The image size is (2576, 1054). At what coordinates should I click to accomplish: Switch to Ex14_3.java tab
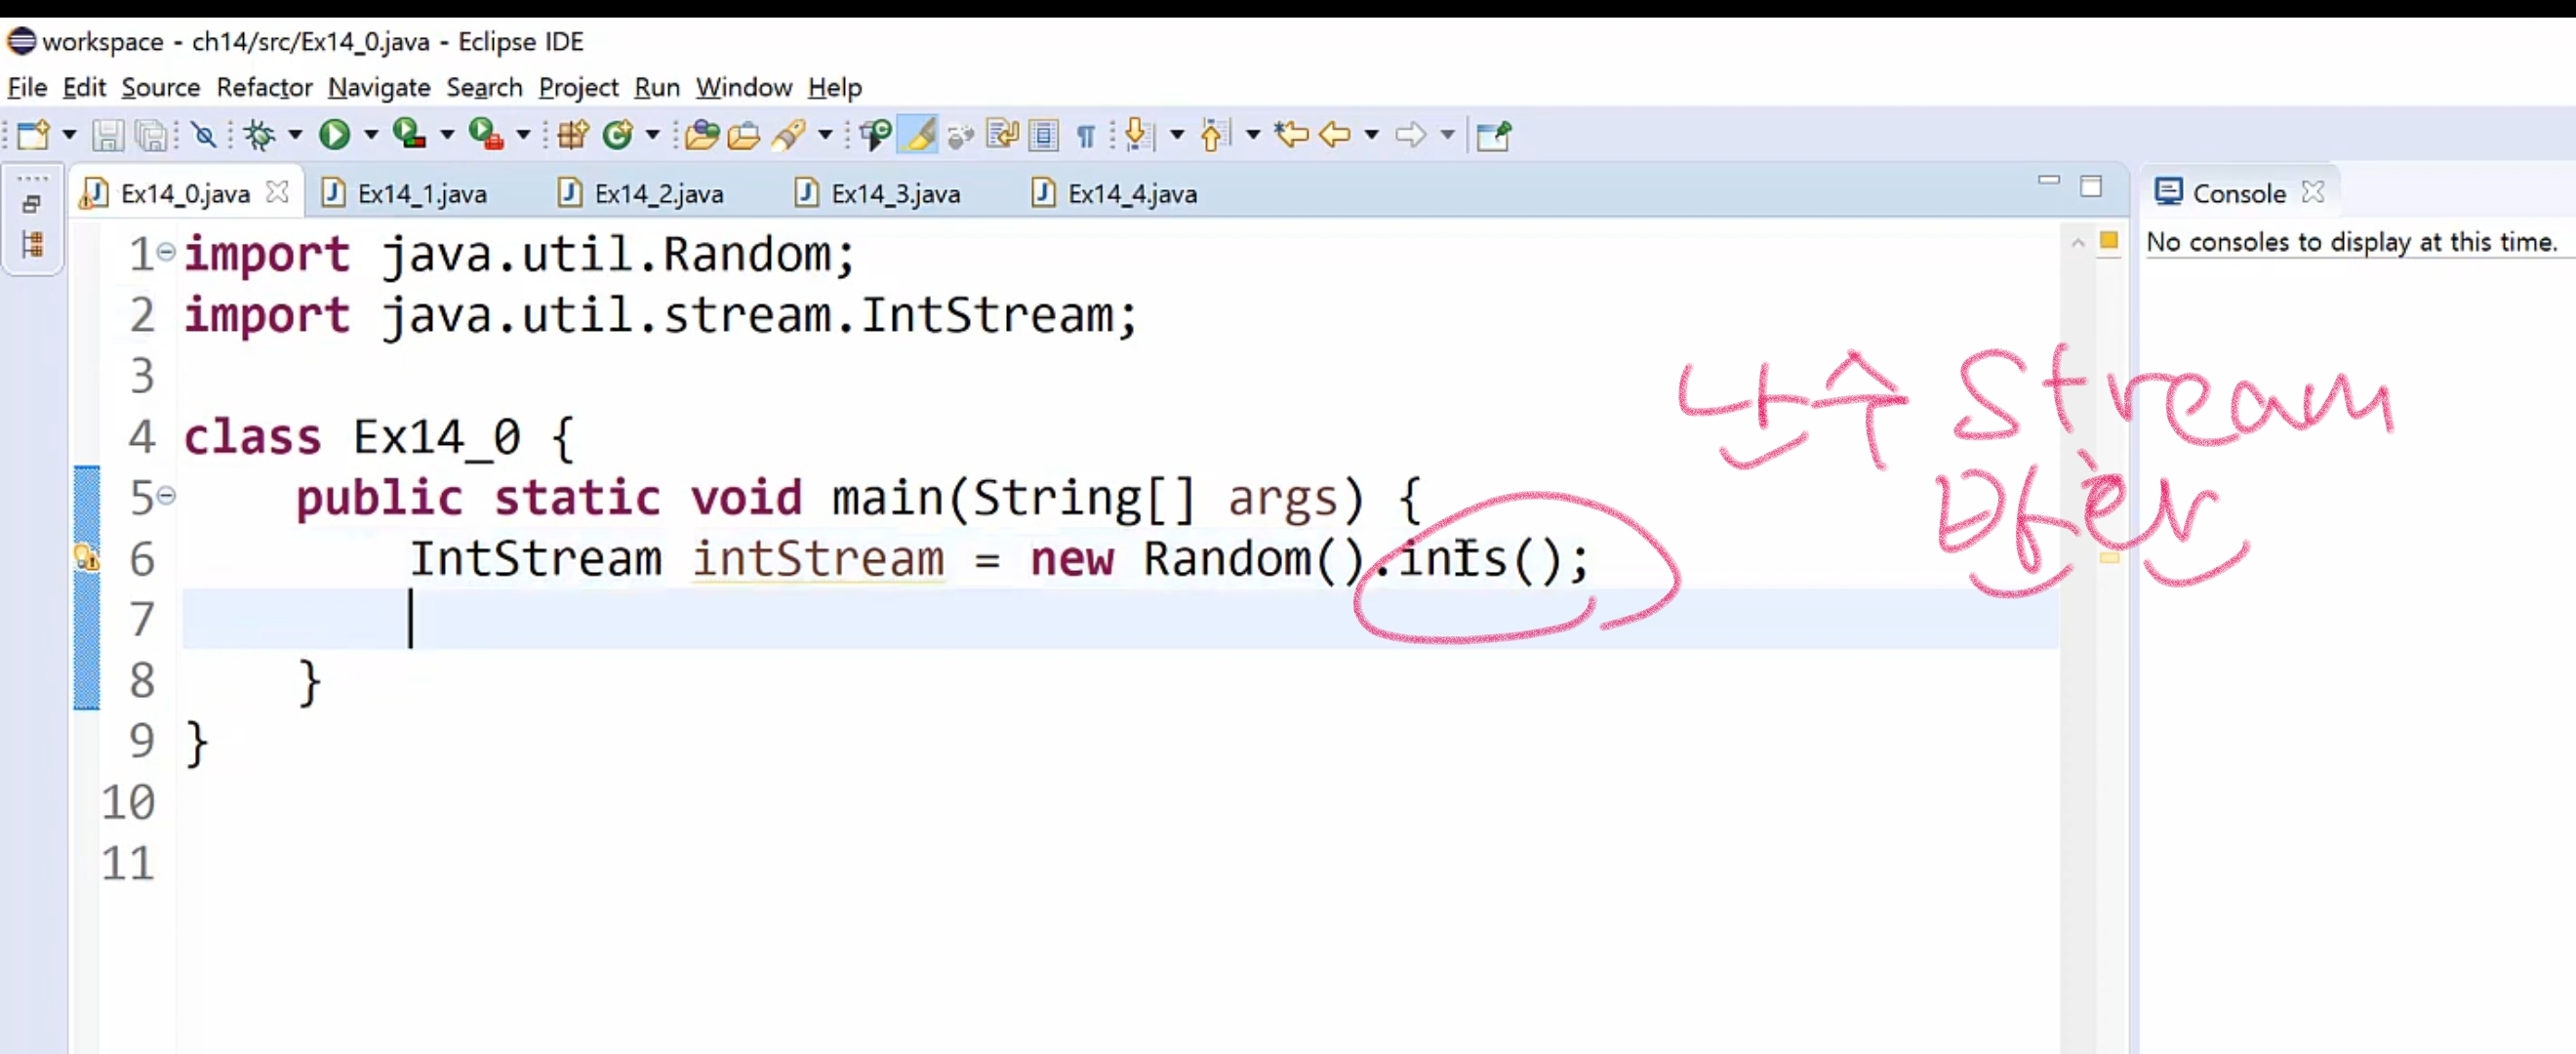pos(894,194)
